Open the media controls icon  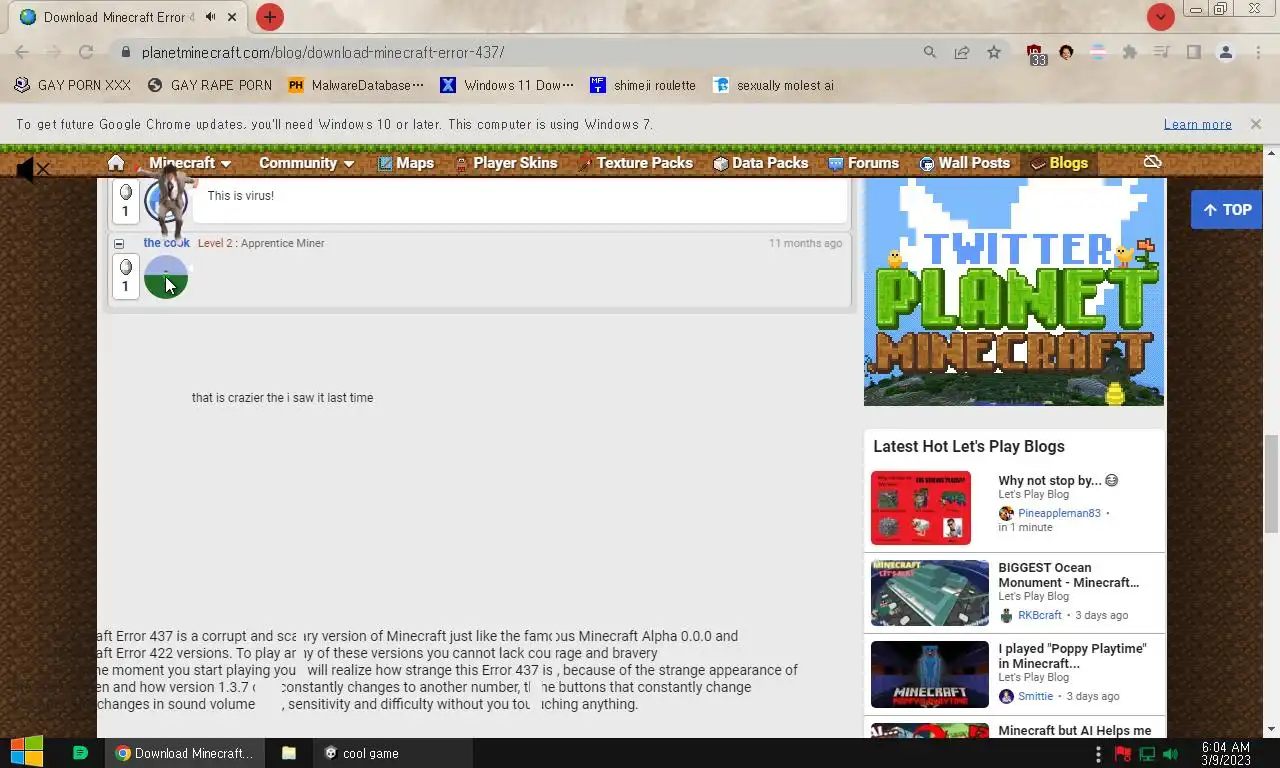(x=1162, y=52)
